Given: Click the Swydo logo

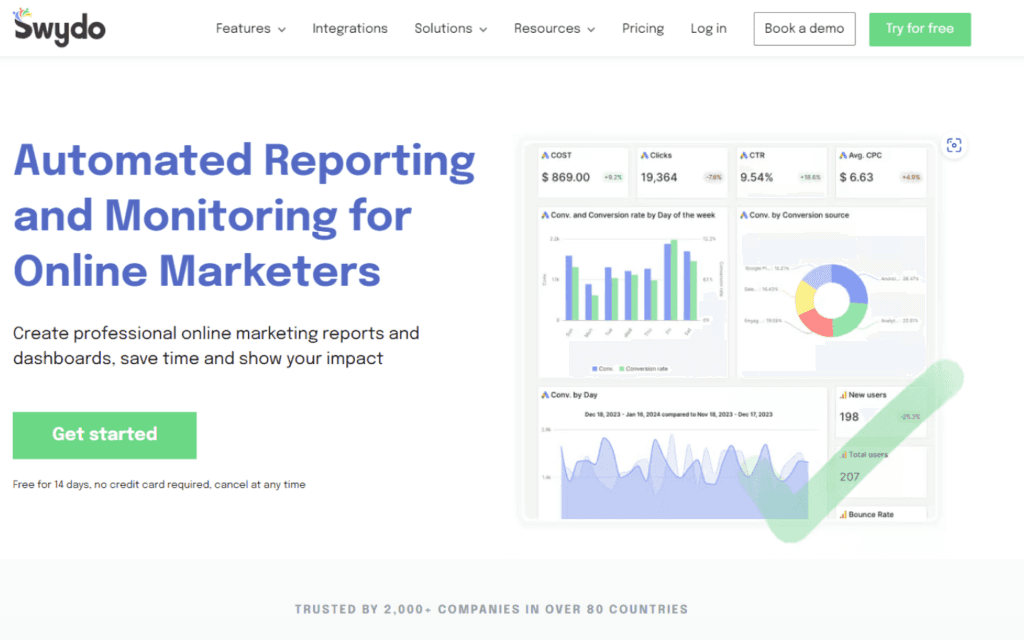Looking at the screenshot, I should coord(59,27).
